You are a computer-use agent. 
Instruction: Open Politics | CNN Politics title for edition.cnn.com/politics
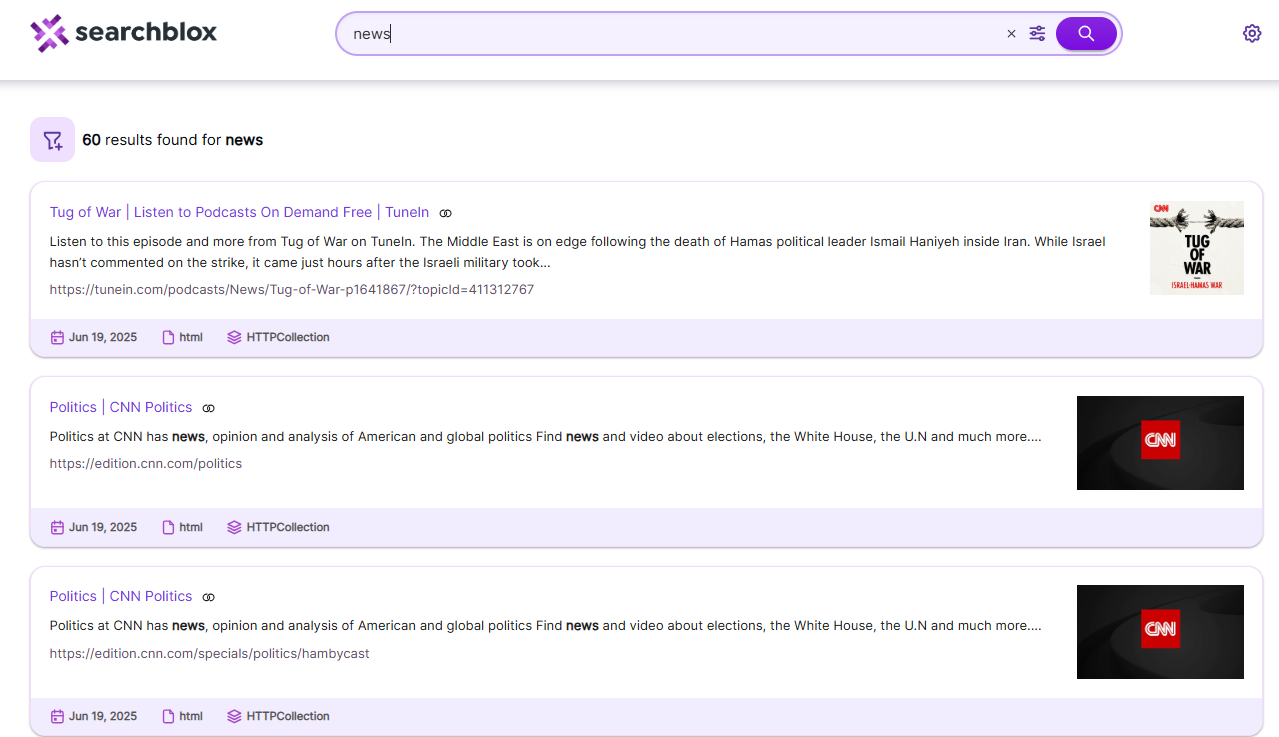pos(121,407)
